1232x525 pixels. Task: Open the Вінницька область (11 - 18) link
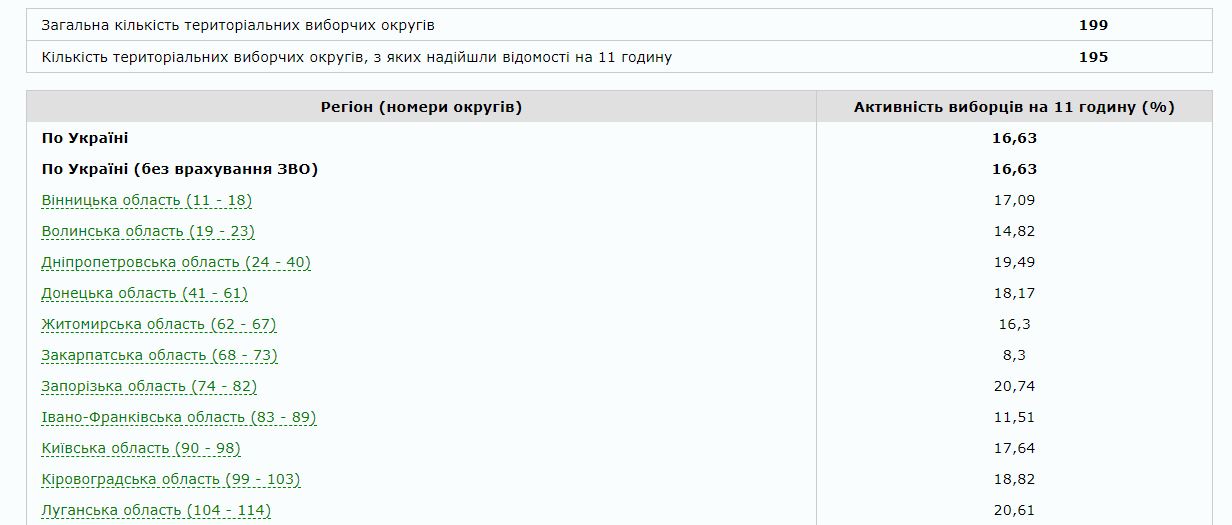click(147, 200)
